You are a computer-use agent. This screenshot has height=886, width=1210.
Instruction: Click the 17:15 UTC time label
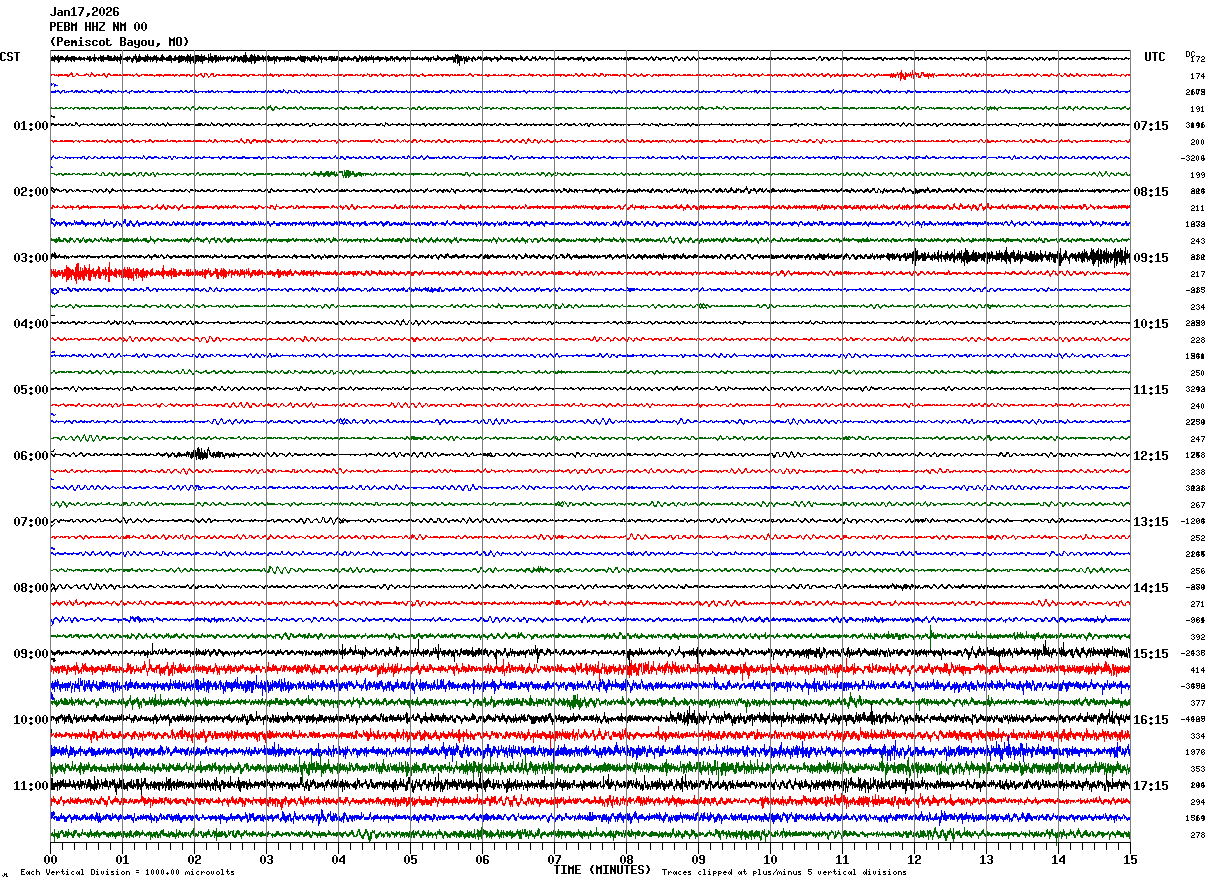click(x=1151, y=786)
